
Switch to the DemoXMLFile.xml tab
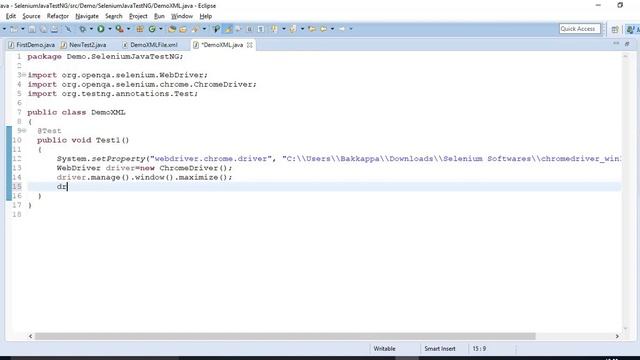(x=150, y=45)
